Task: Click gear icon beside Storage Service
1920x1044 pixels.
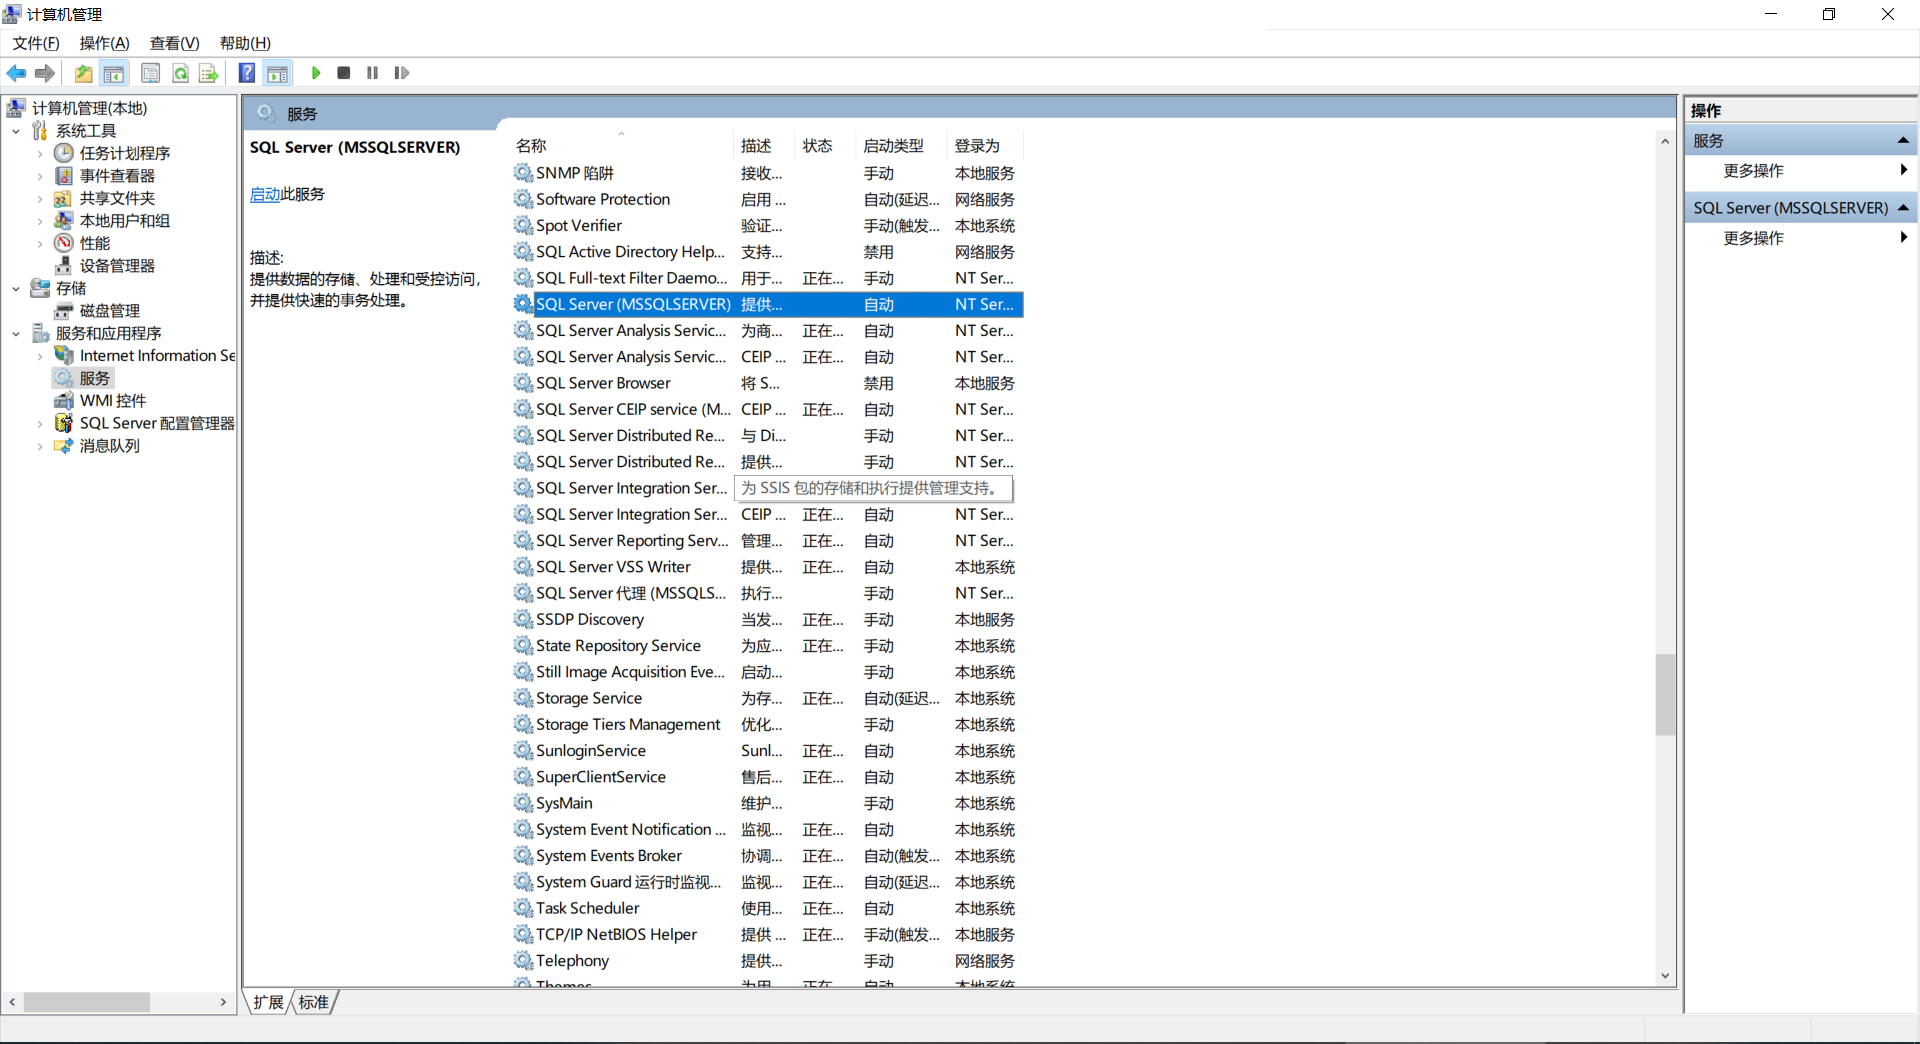Action: pyautogui.click(x=523, y=698)
